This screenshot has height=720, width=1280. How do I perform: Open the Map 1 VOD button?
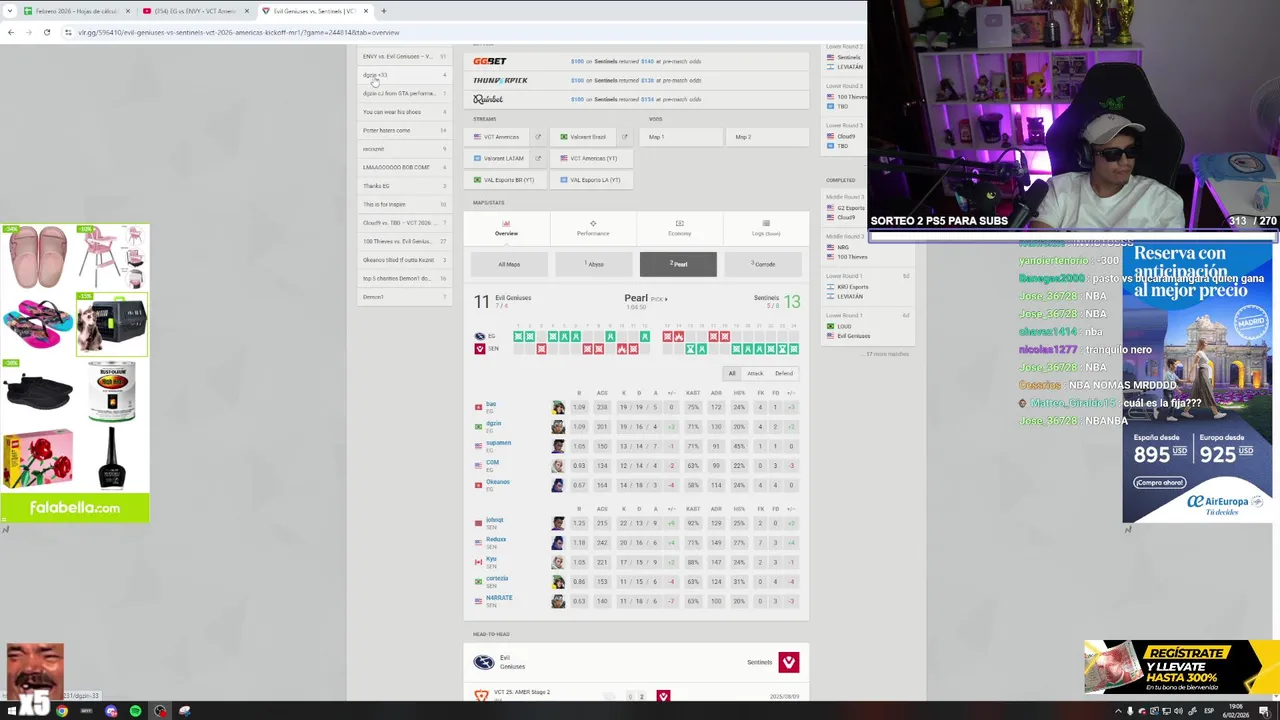[x=681, y=137]
